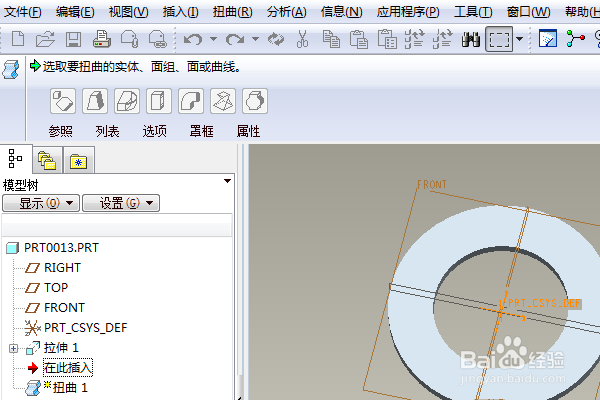Screen dimensions: 600x400
Task: Open the Undo history dropdown arrow
Action: pyautogui.click(x=214, y=39)
